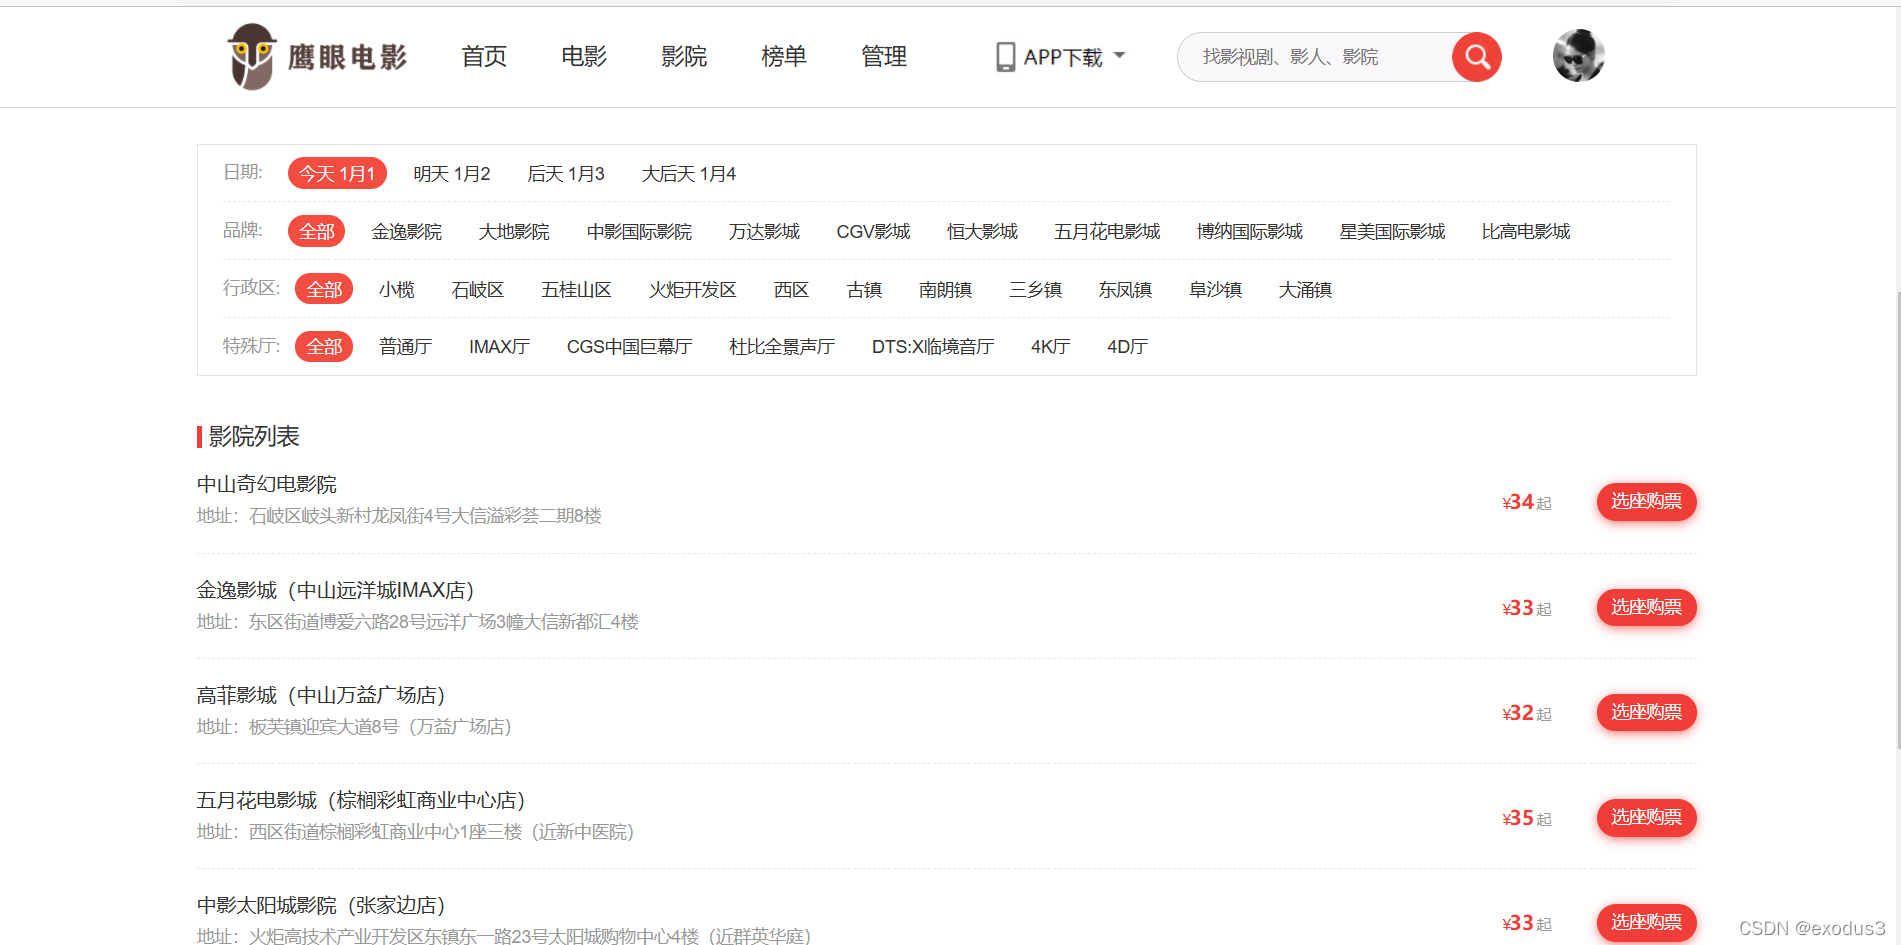Image resolution: width=1901 pixels, height=945 pixels.
Task: Click inside the movie search input field
Action: [x=1310, y=57]
